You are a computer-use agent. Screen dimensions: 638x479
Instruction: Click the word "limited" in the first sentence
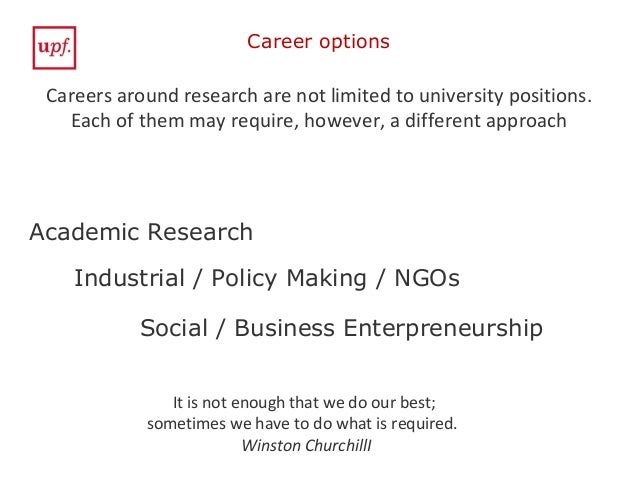click(353, 97)
